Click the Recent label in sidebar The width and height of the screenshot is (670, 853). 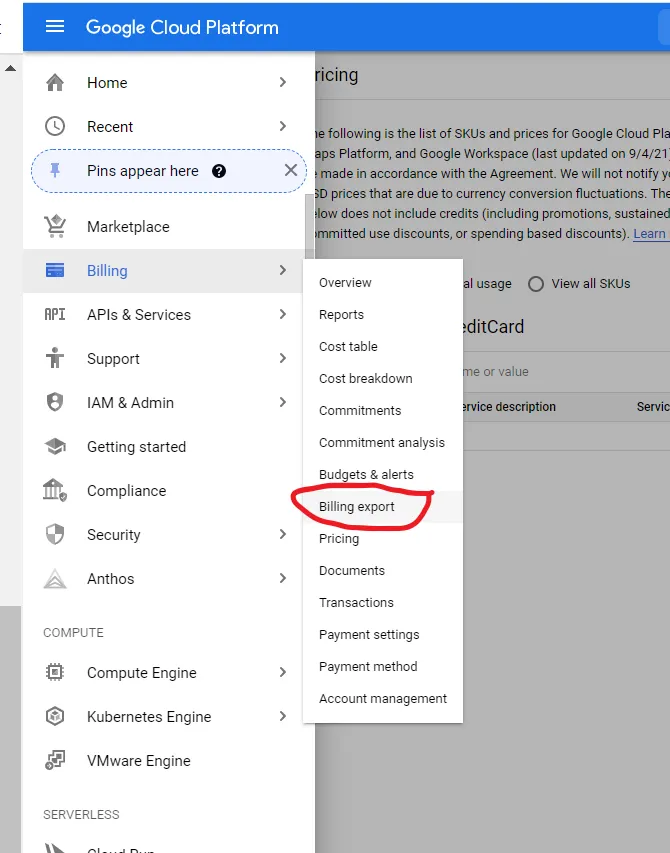[x=110, y=127]
